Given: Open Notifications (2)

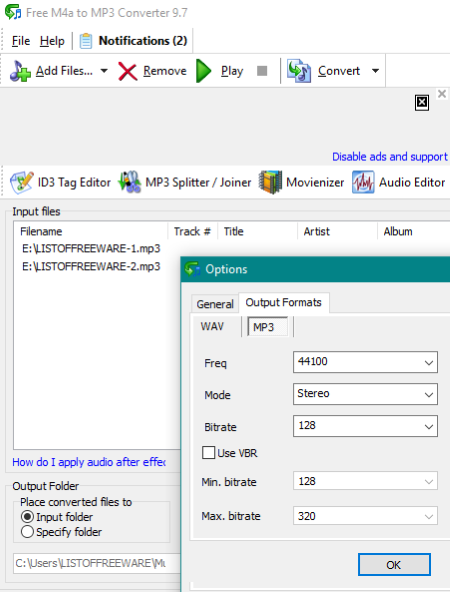Looking at the screenshot, I should coord(143,41).
